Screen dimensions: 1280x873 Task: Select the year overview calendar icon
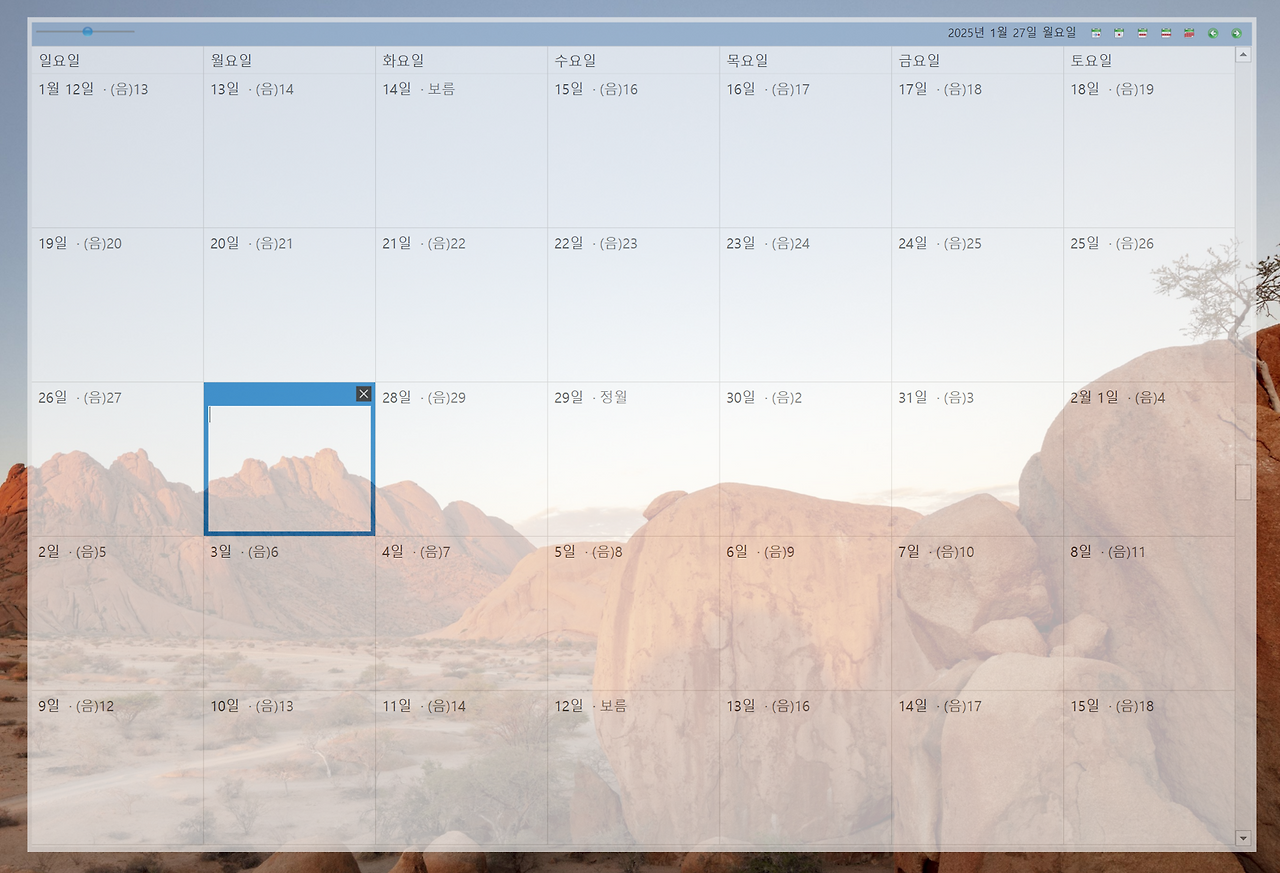[1188, 32]
